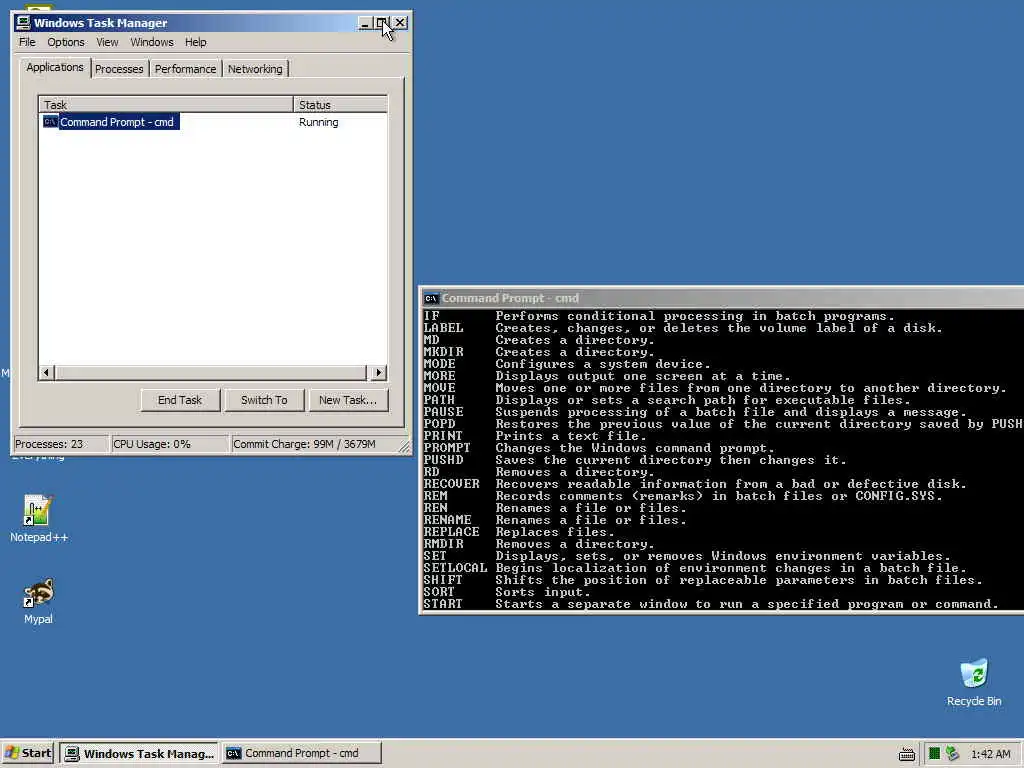Select the Mypal desktop icon
This screenshot has height=768, width=1024.
point(39,601)
